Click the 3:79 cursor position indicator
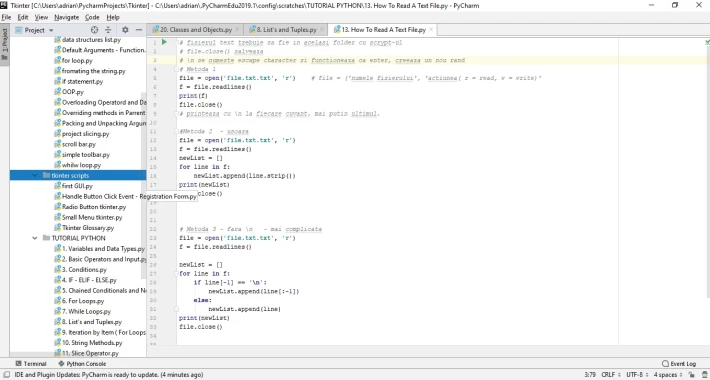 click(x=590, y=375)
